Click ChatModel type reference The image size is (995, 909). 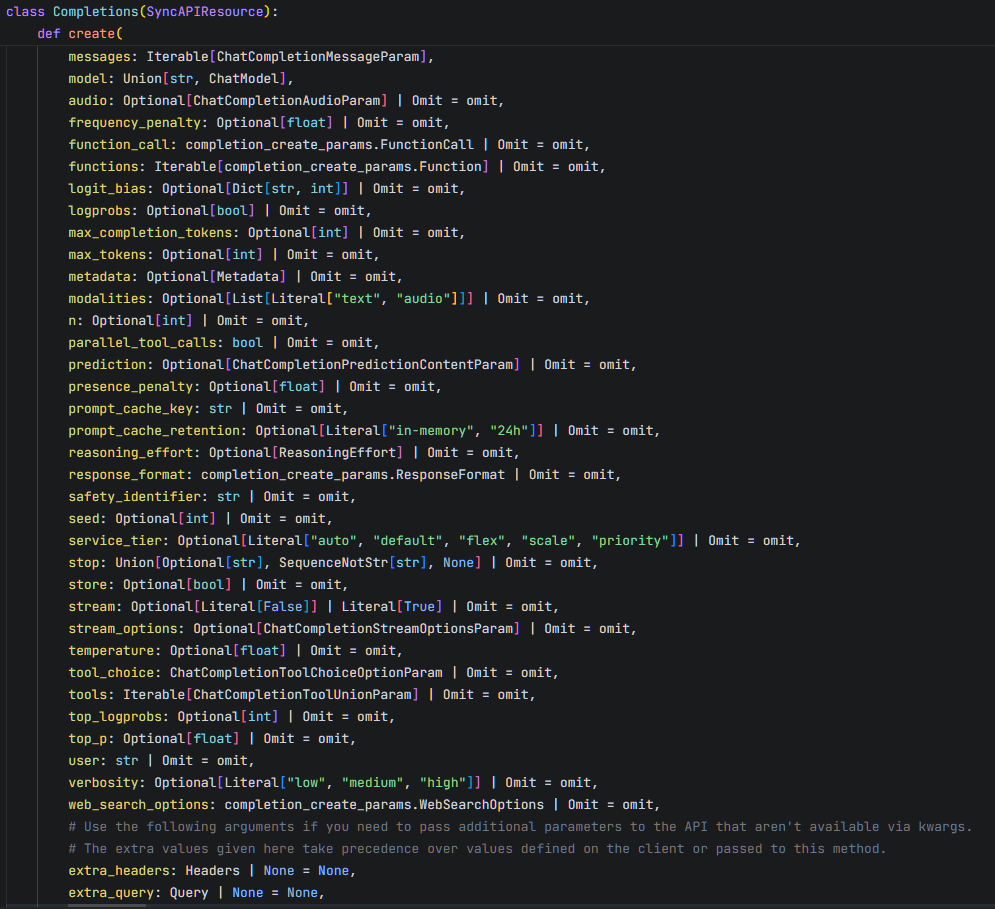pos(244,79)
